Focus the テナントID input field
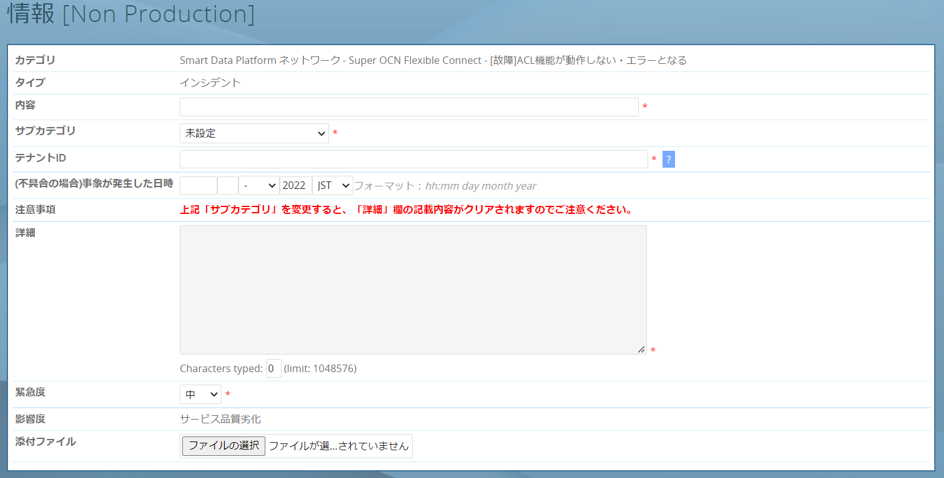 pos(413,159)
